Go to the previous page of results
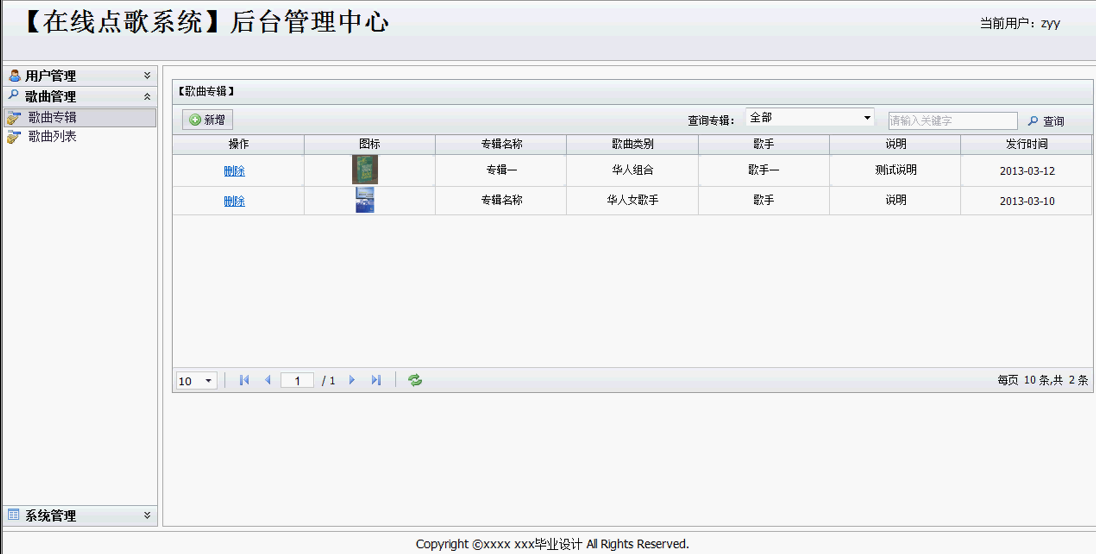 coord(267,380)
